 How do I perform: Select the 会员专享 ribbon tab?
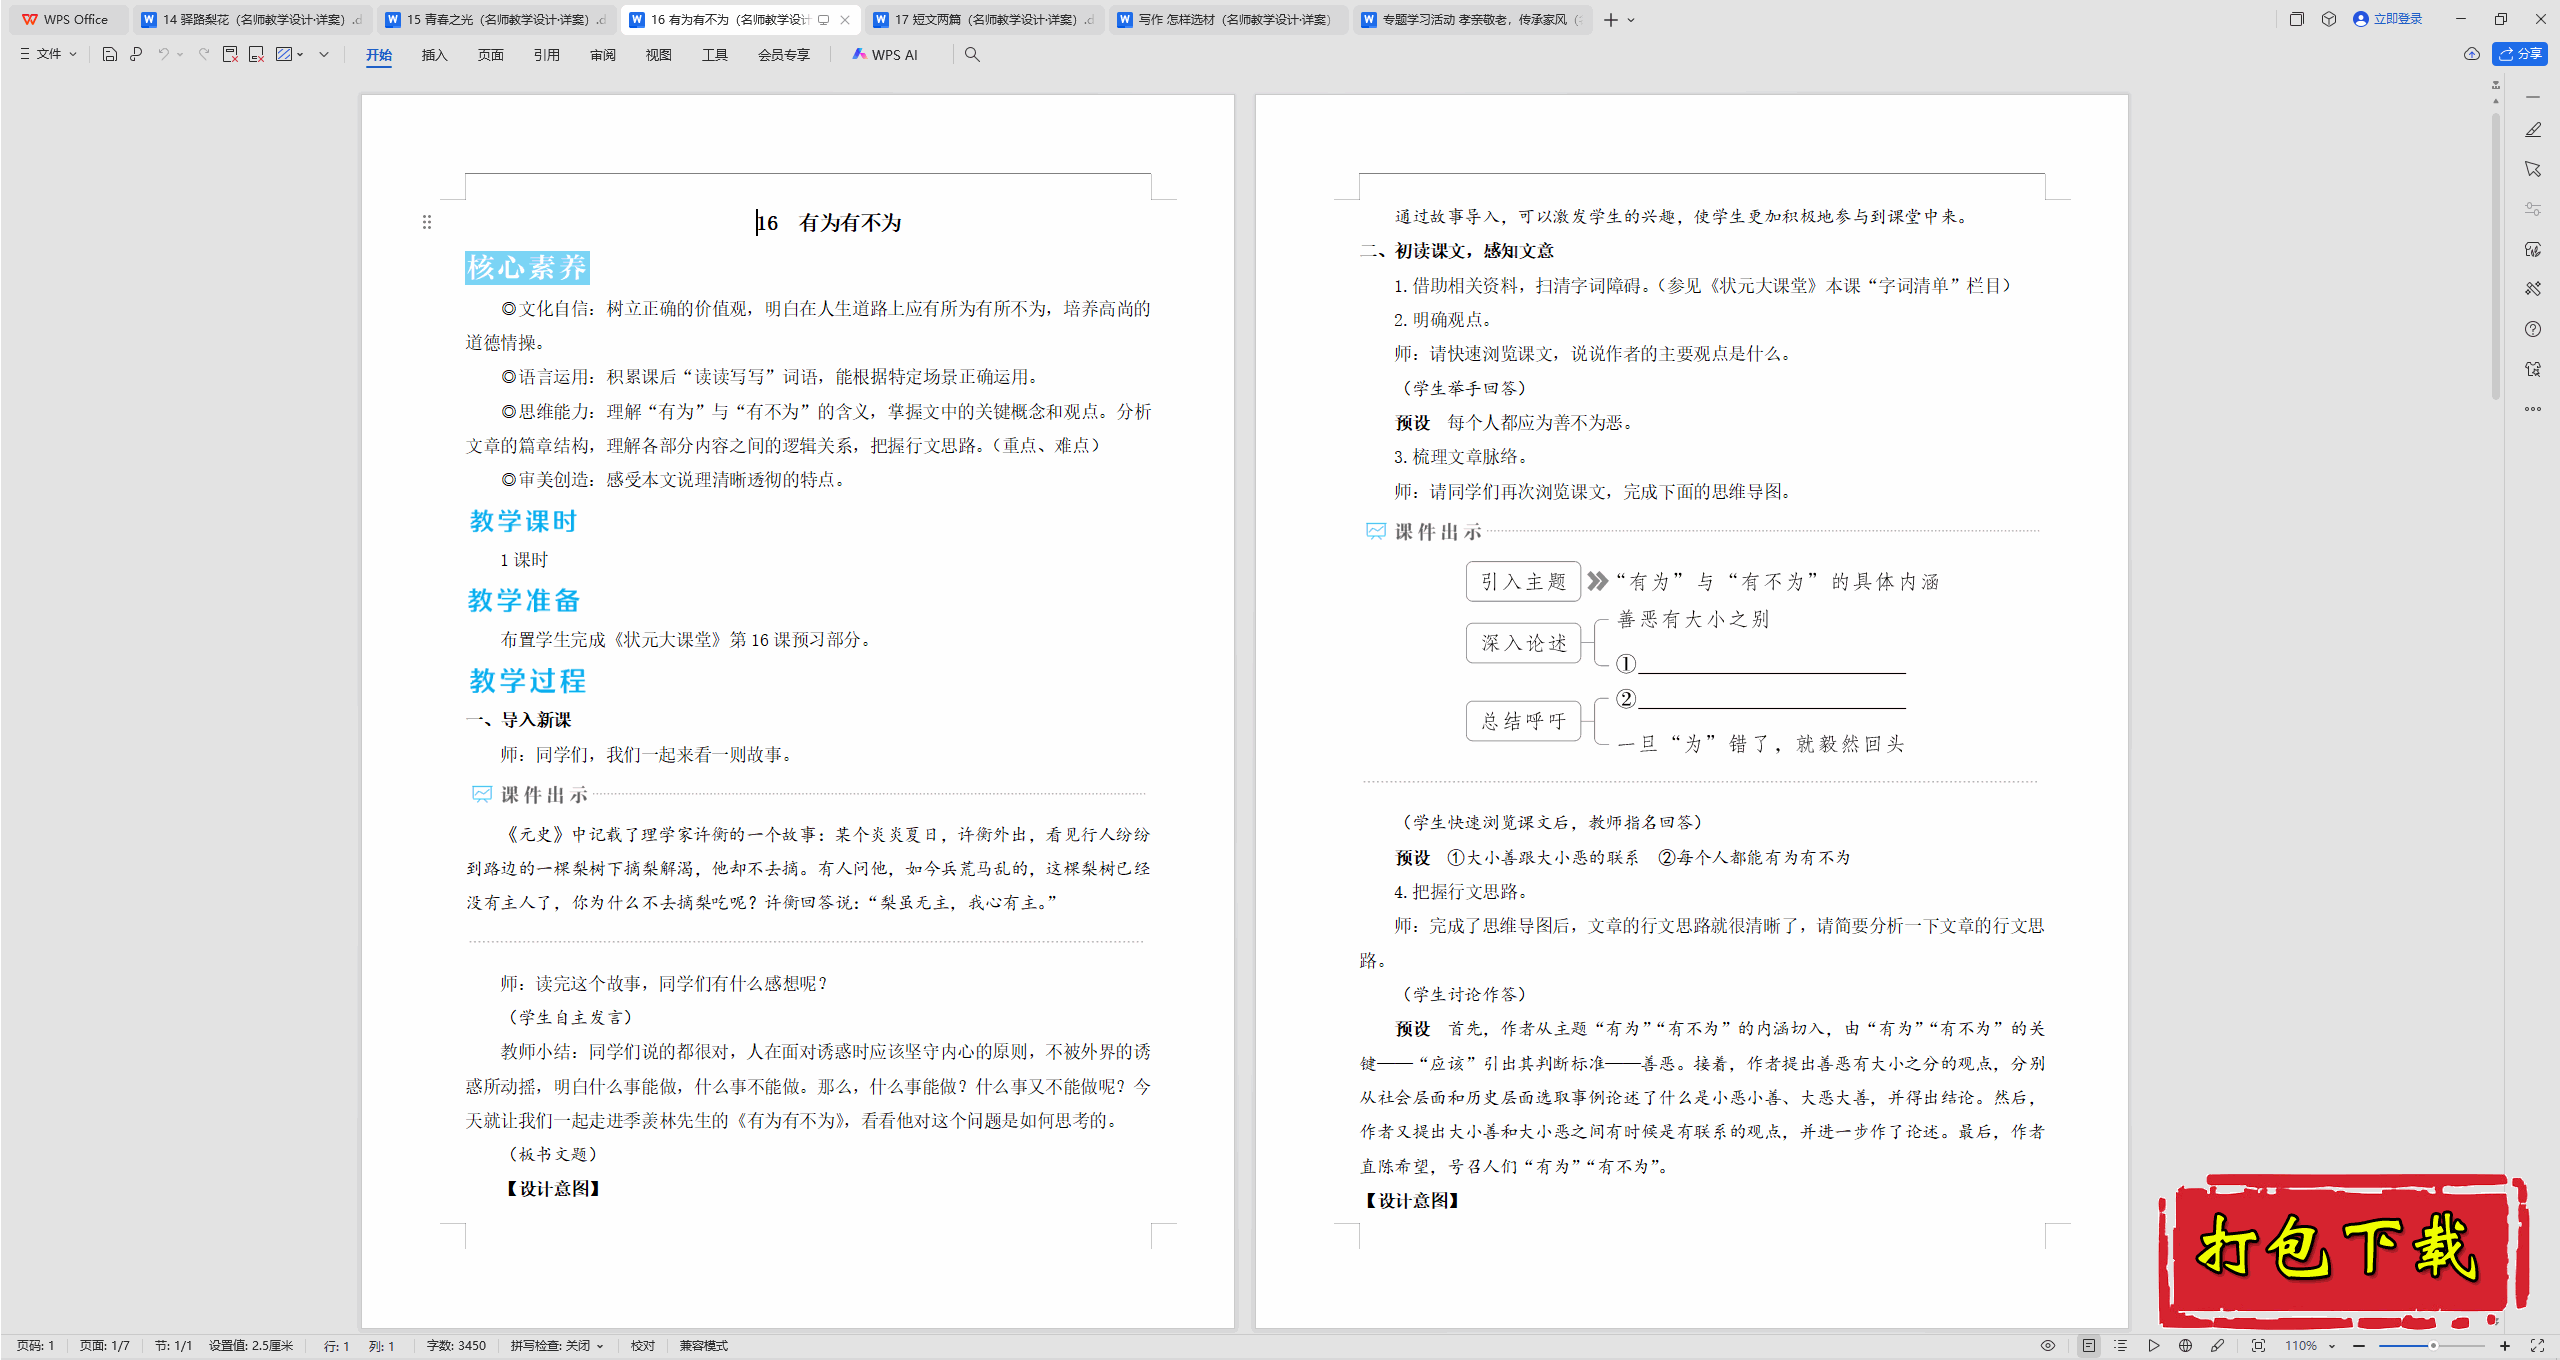(784, 55)
